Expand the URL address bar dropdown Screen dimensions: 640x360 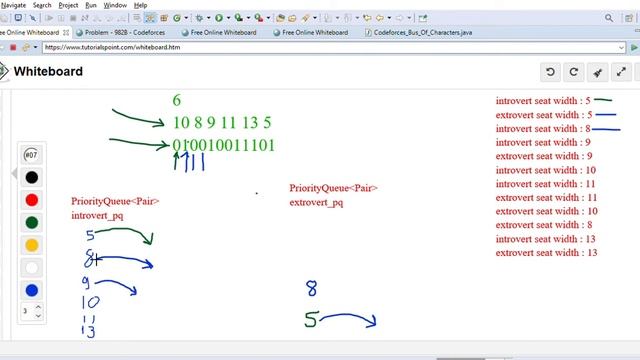pos(621,47)
